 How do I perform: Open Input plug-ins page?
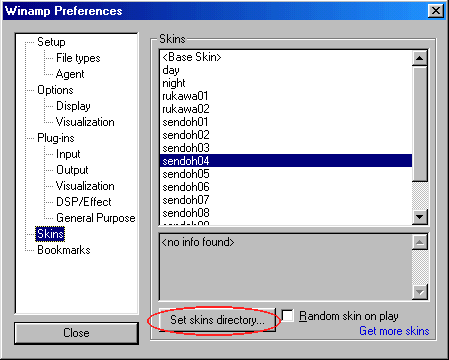68,154
